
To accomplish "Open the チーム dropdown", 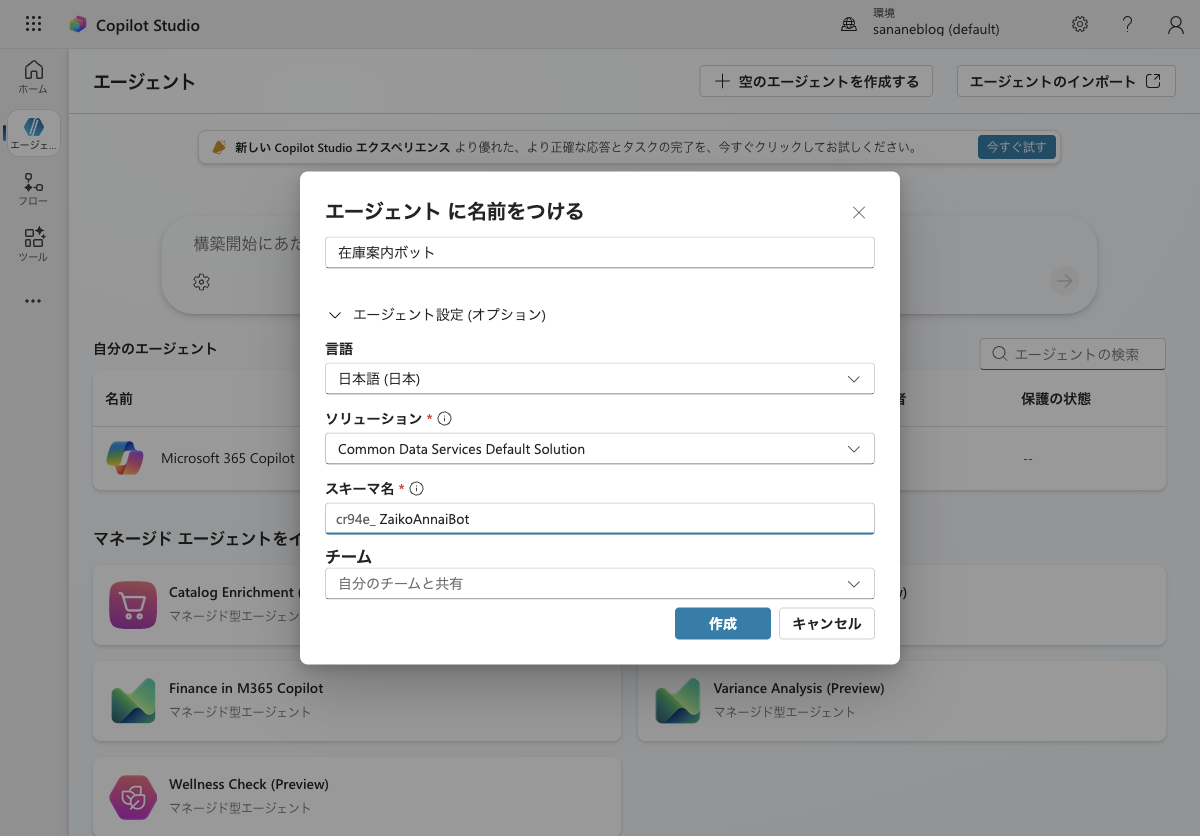I will [x=600, y=583].
